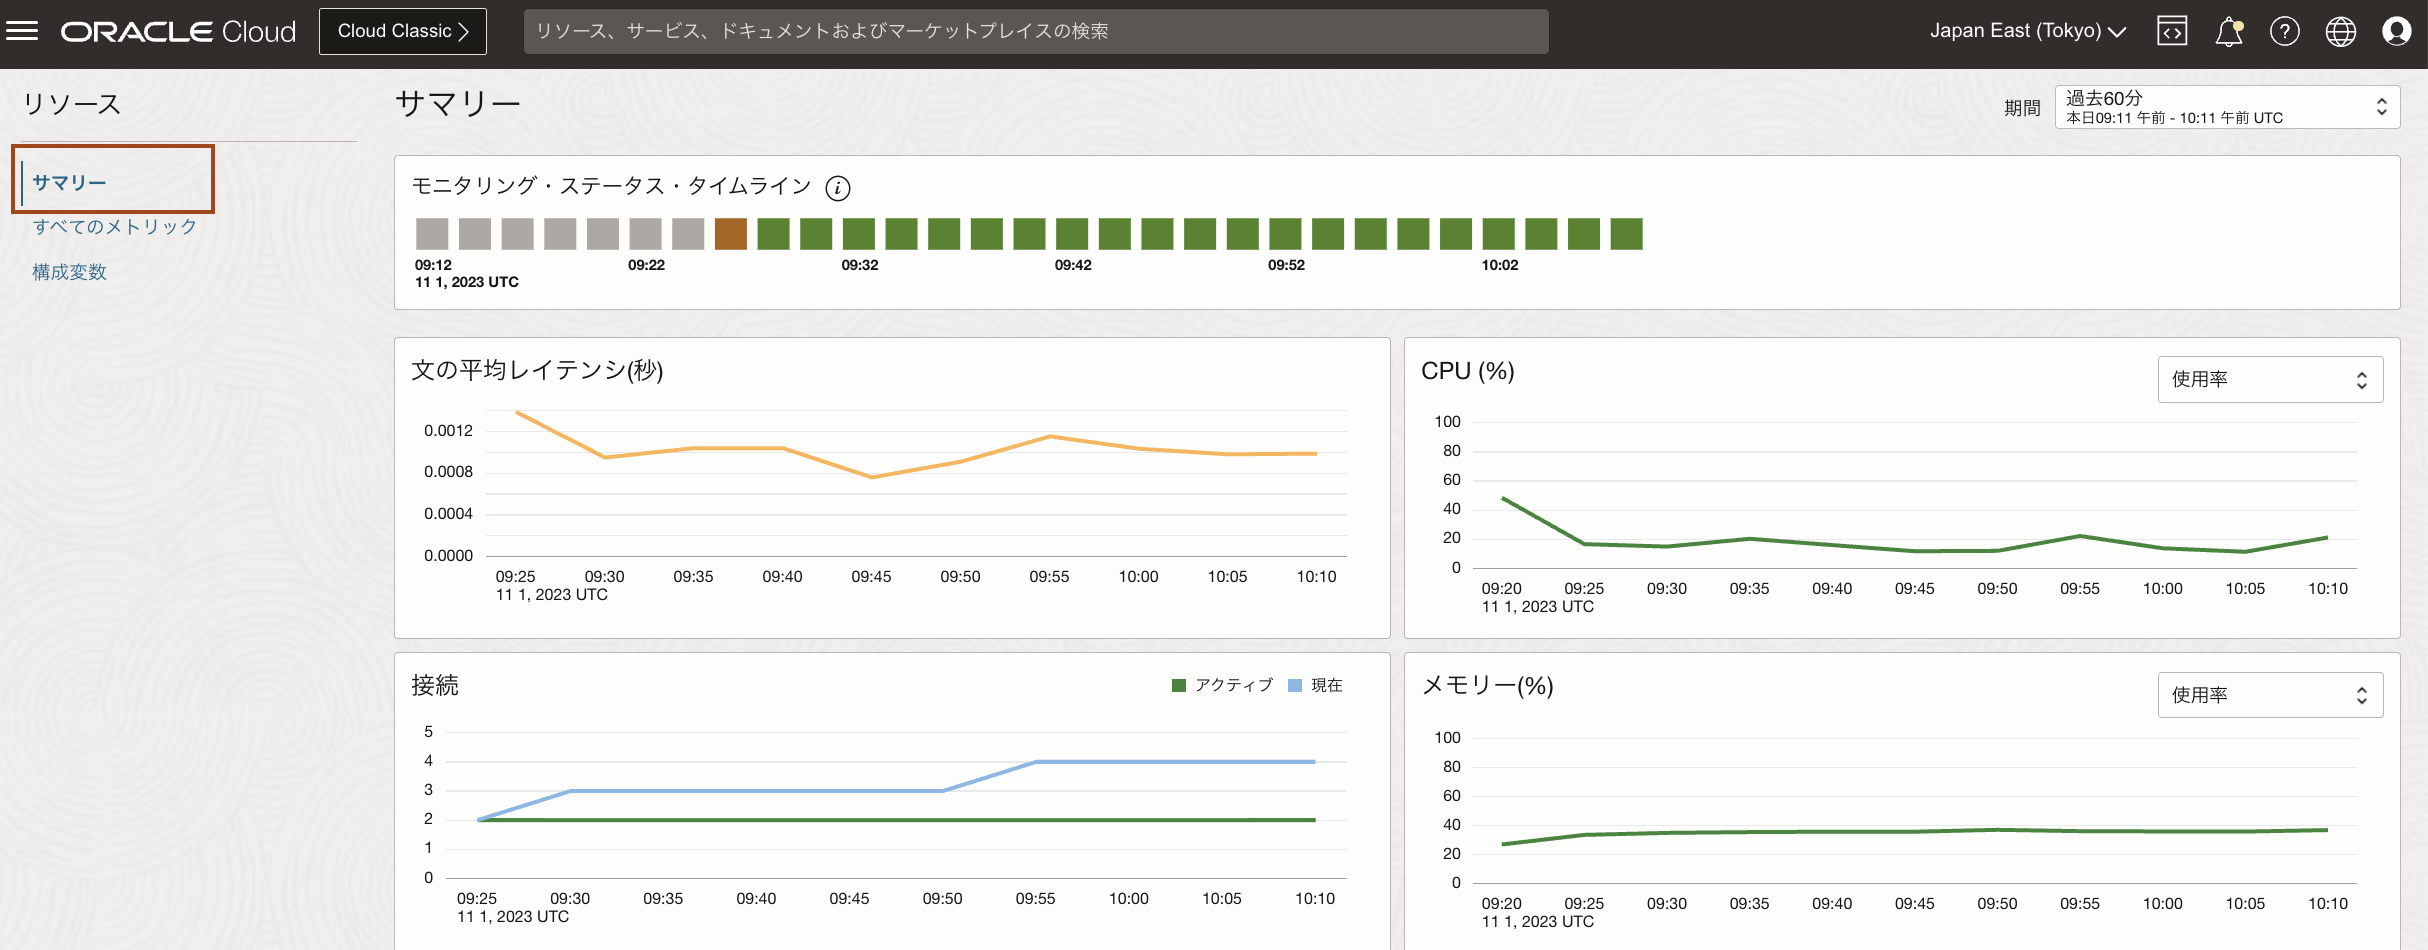Open the Cloud Shell developer tools icon

pyautogui.click(x=2171, y=31)
